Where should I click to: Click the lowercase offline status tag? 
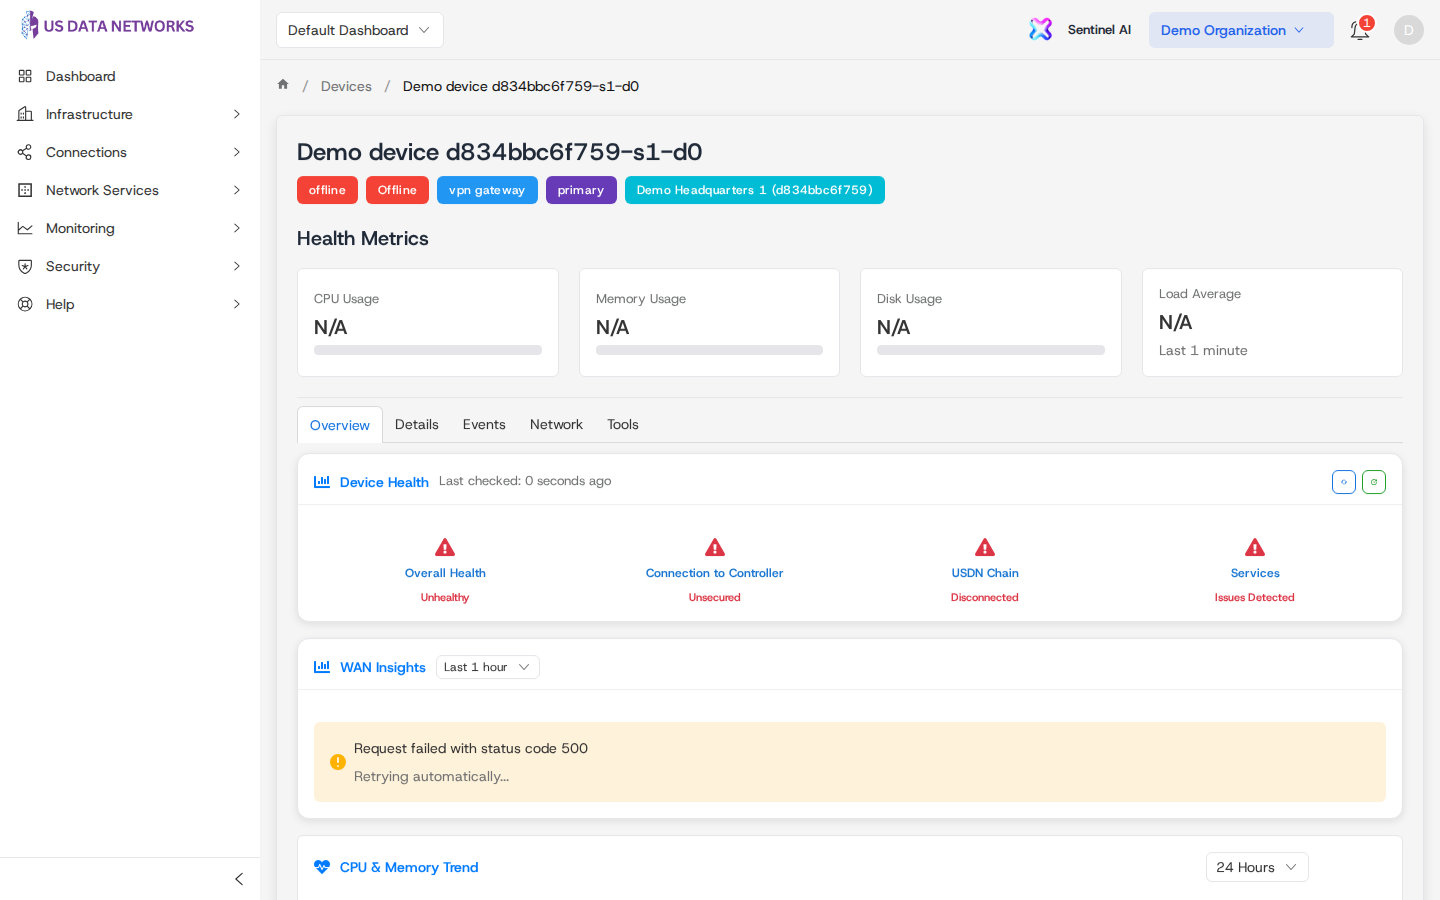327,190
